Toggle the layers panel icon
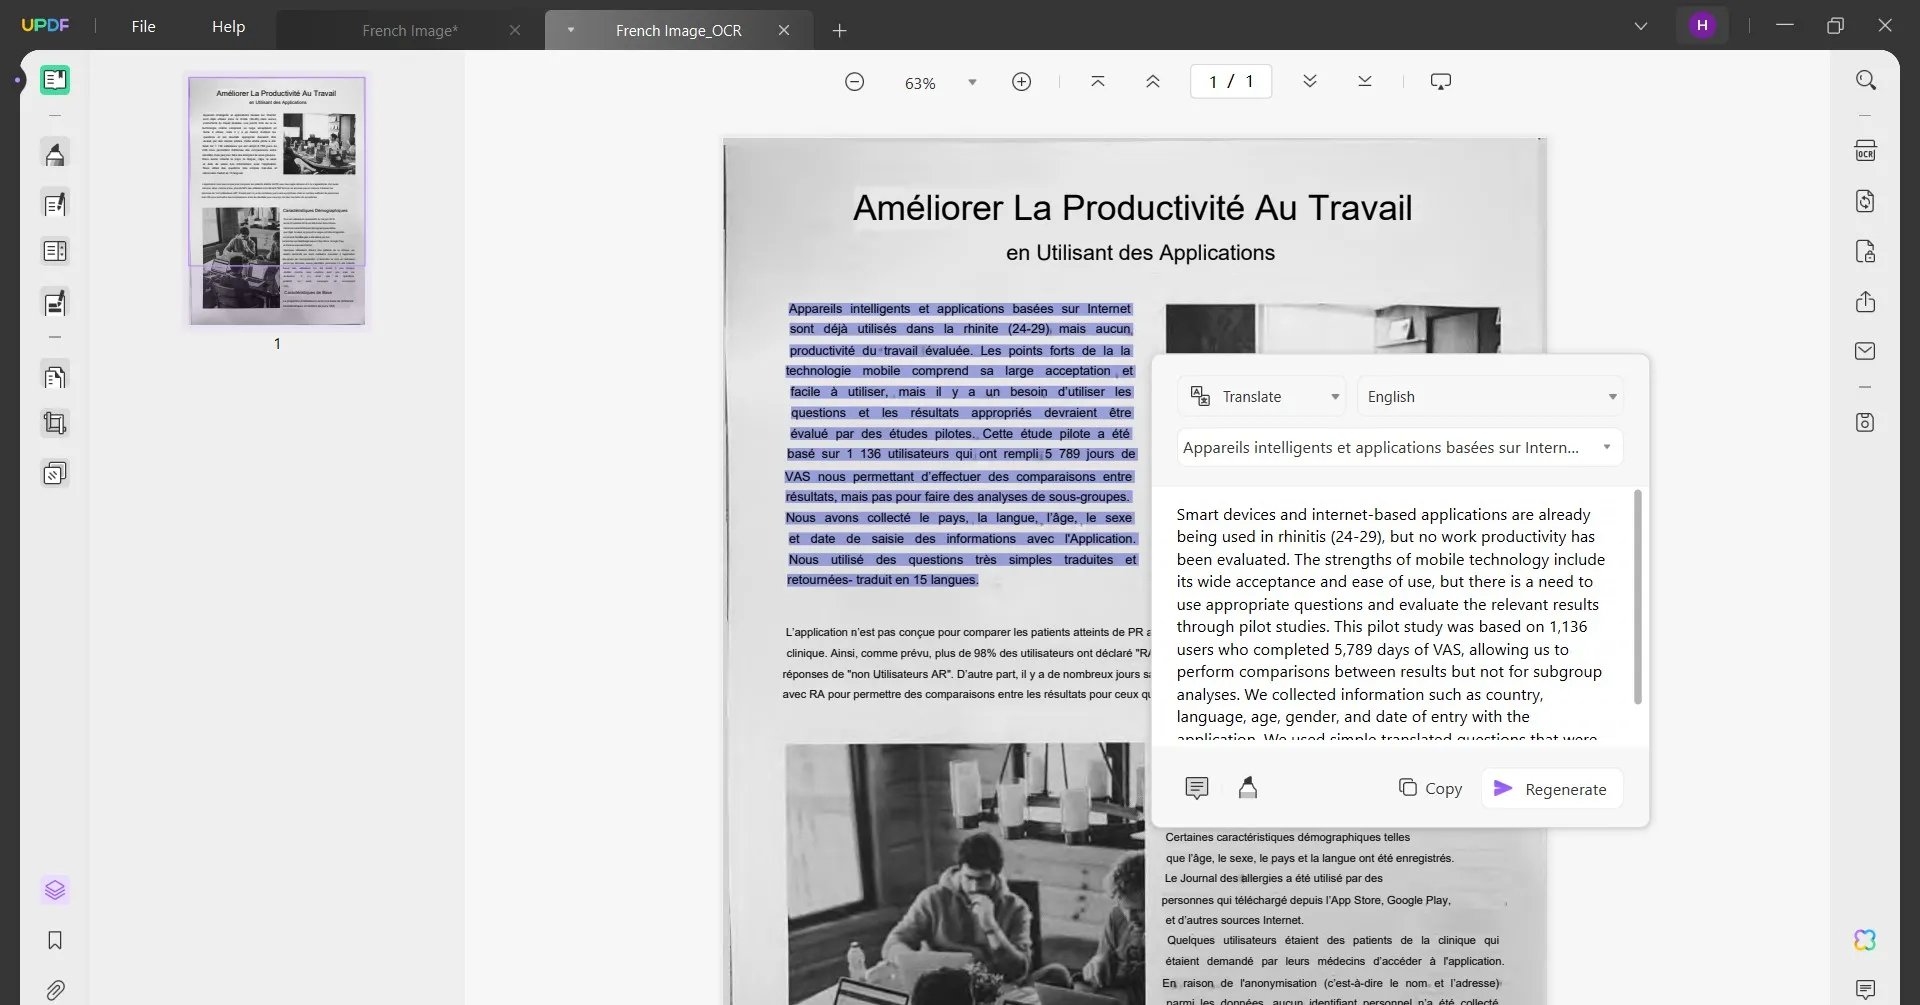1920x1005 pixels. click(55, 890)
